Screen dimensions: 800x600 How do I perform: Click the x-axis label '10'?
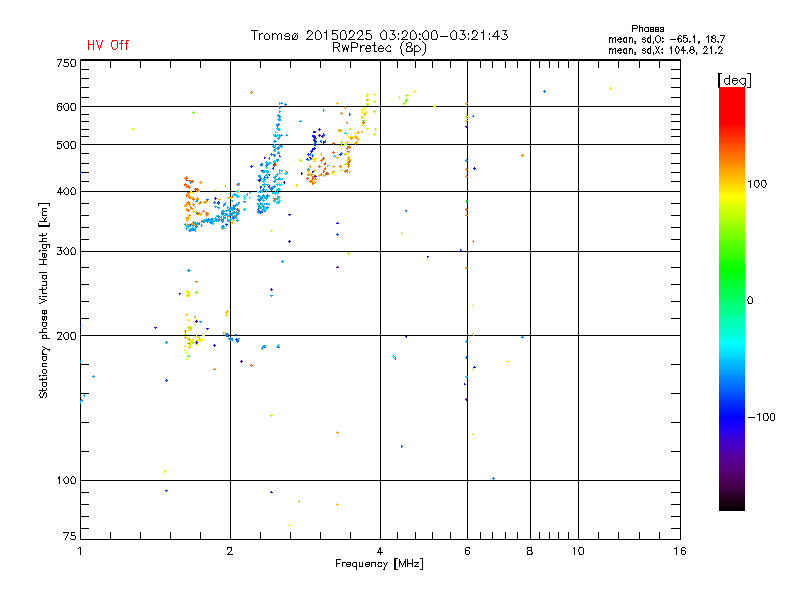(x=578, y=551)
